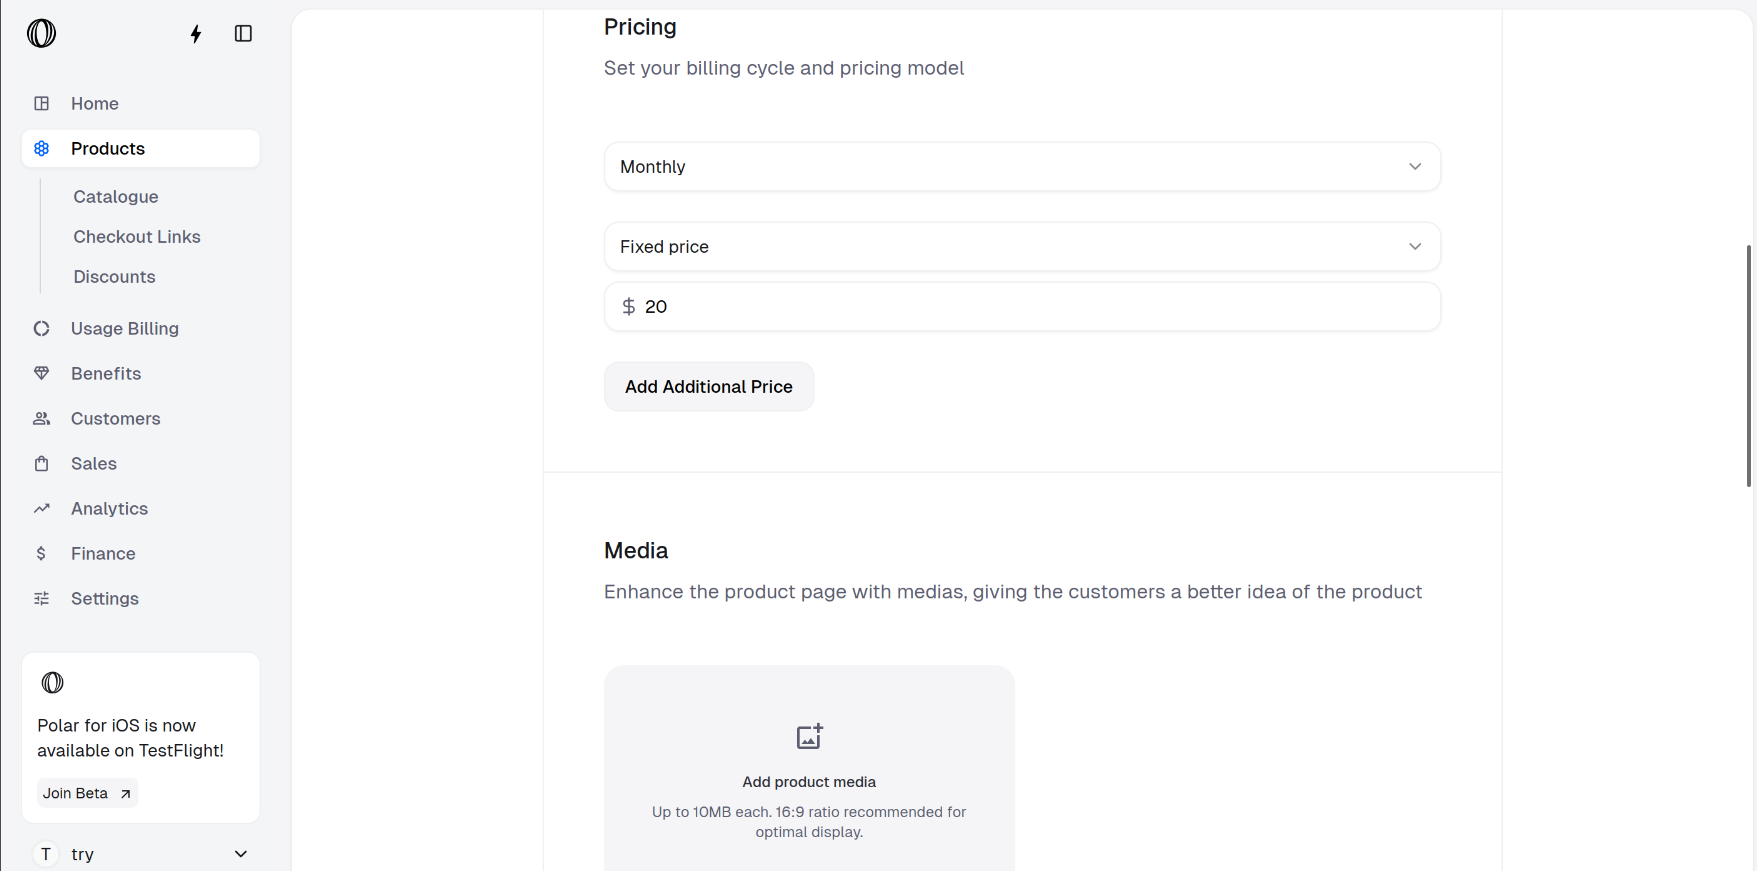Open the Fixed price model dropdown
Image resolution: width=1757 pixels, height=871 pixels.
[x=1021, y=247]
